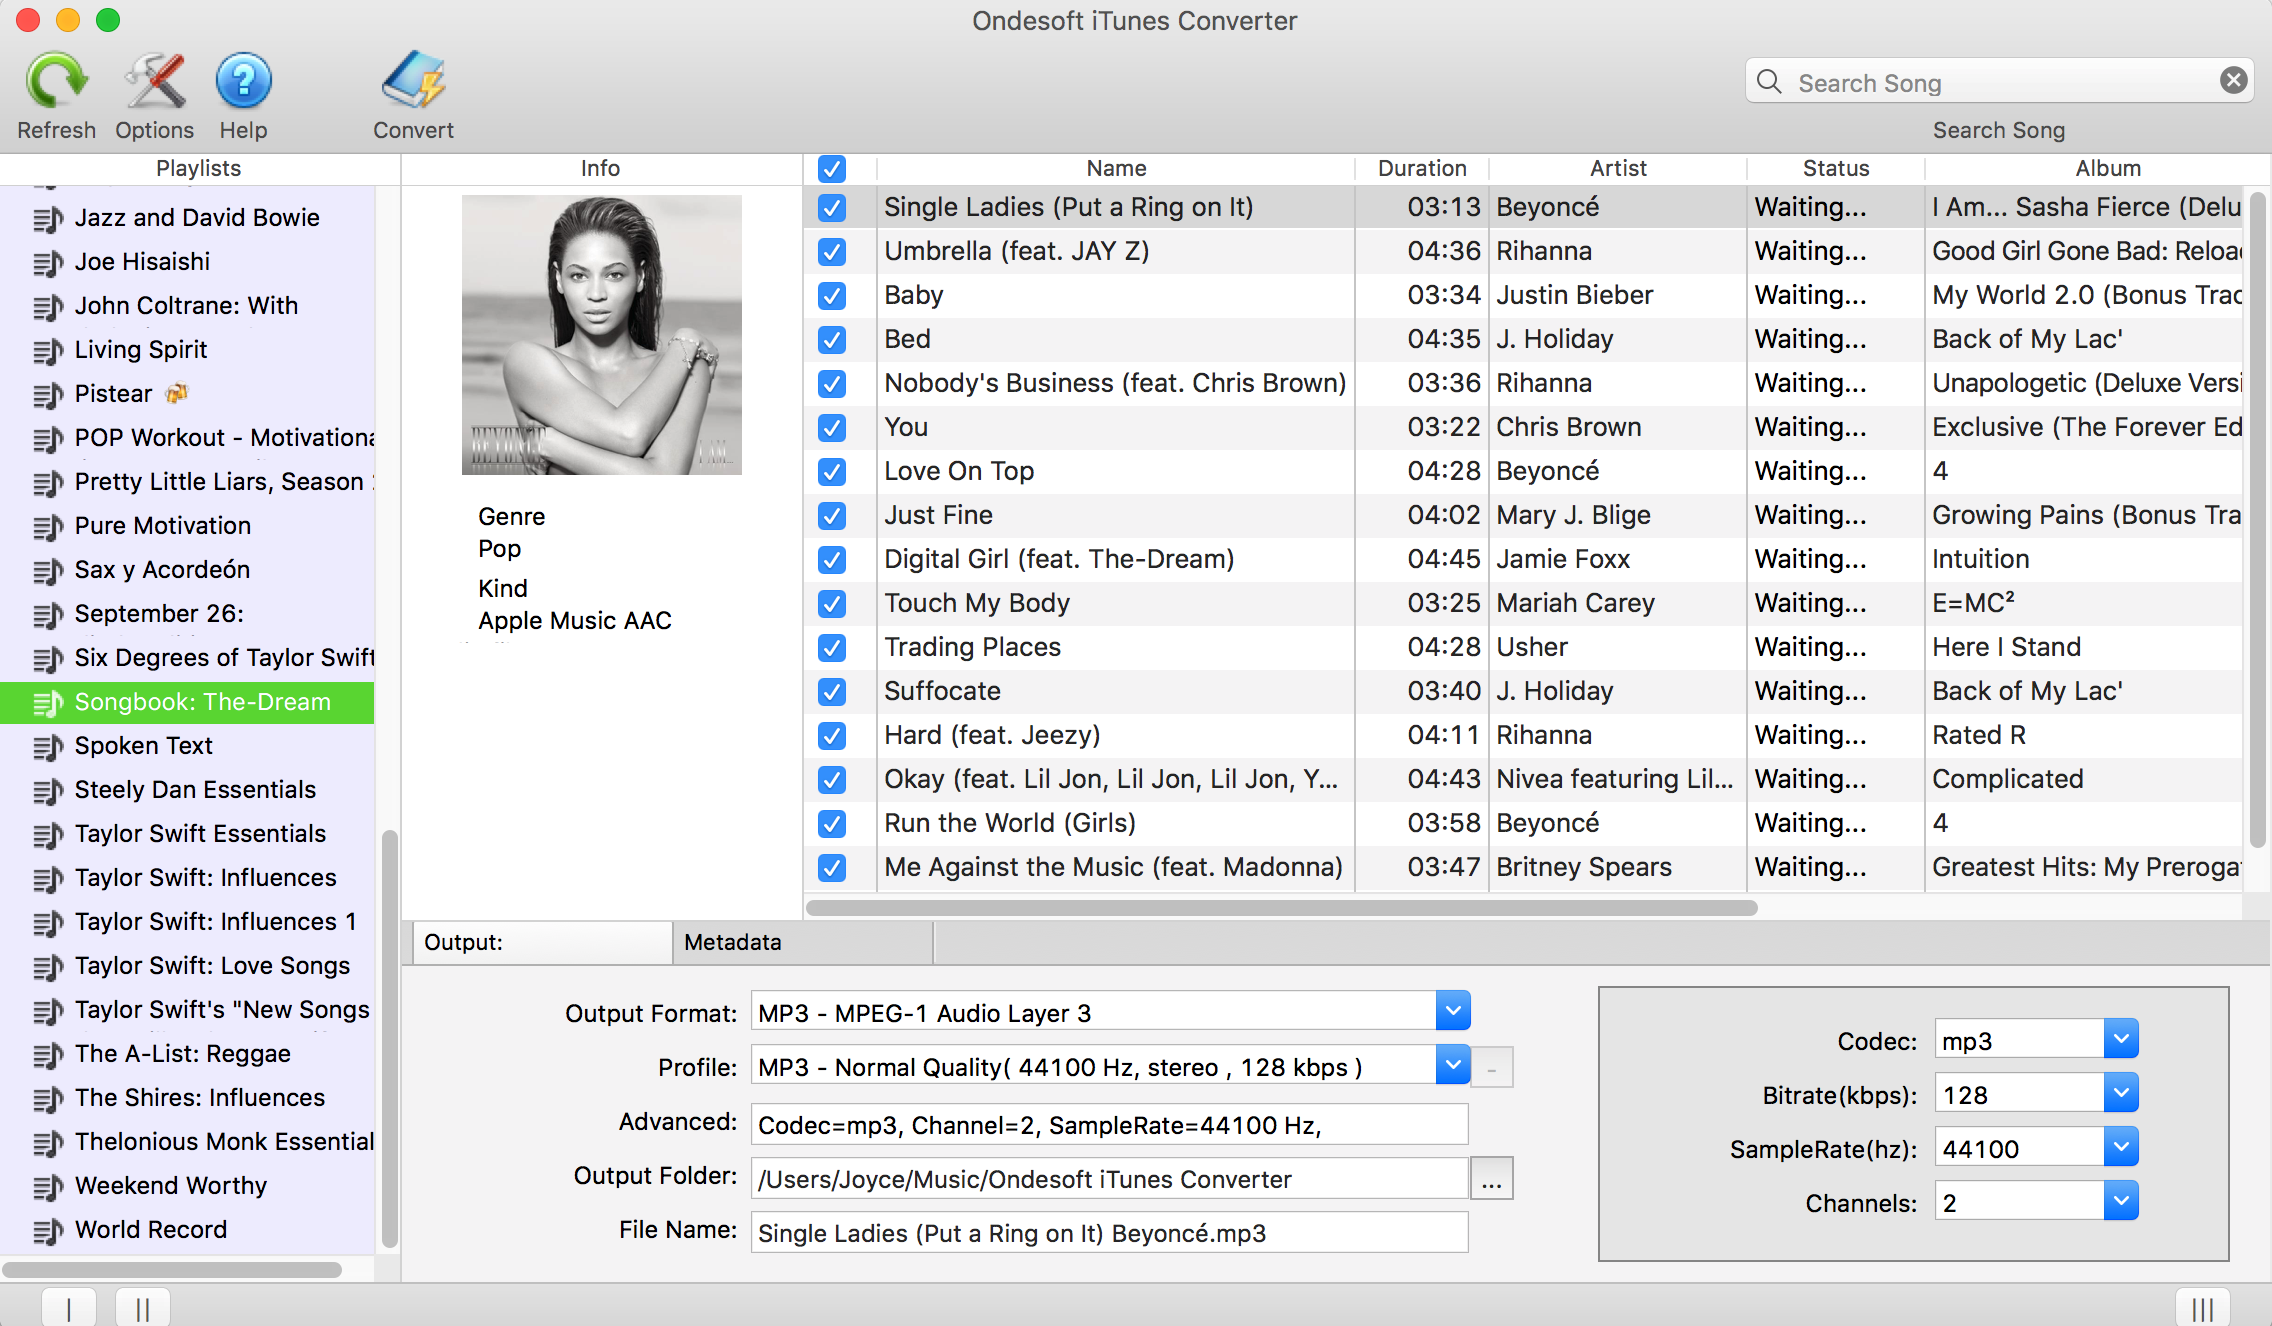Toggle the checkbox for Single Ladies song

point(831,205)
